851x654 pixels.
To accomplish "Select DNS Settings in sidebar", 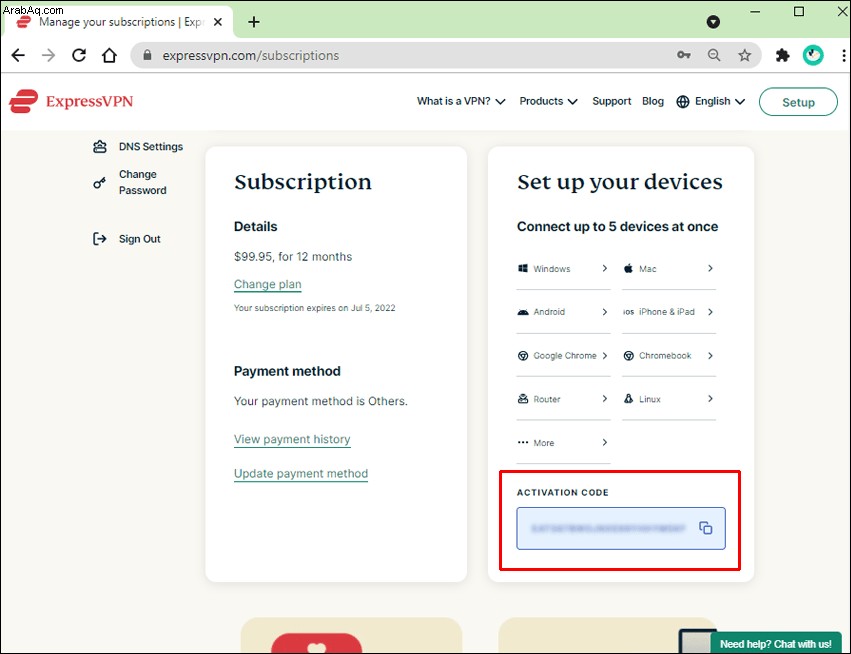I will (151, 147).
